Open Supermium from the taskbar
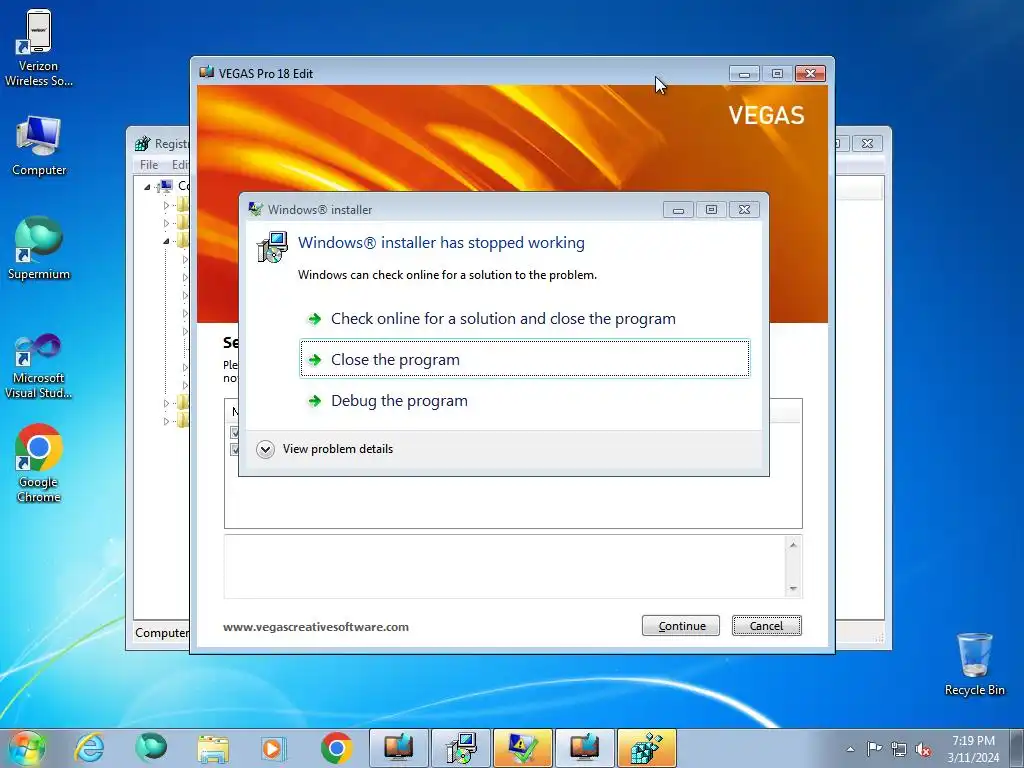Screen dimensions: 1024x768 [x=151, y=748]
